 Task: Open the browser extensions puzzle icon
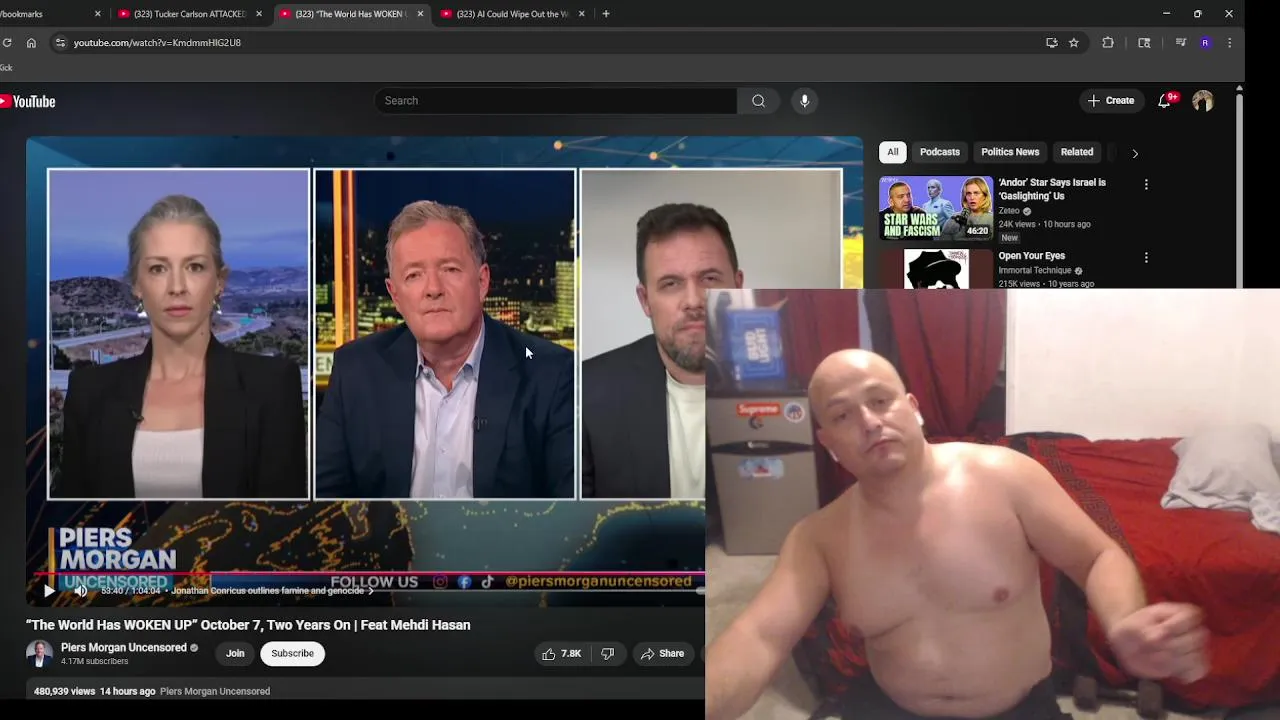tap(1108, 43)
